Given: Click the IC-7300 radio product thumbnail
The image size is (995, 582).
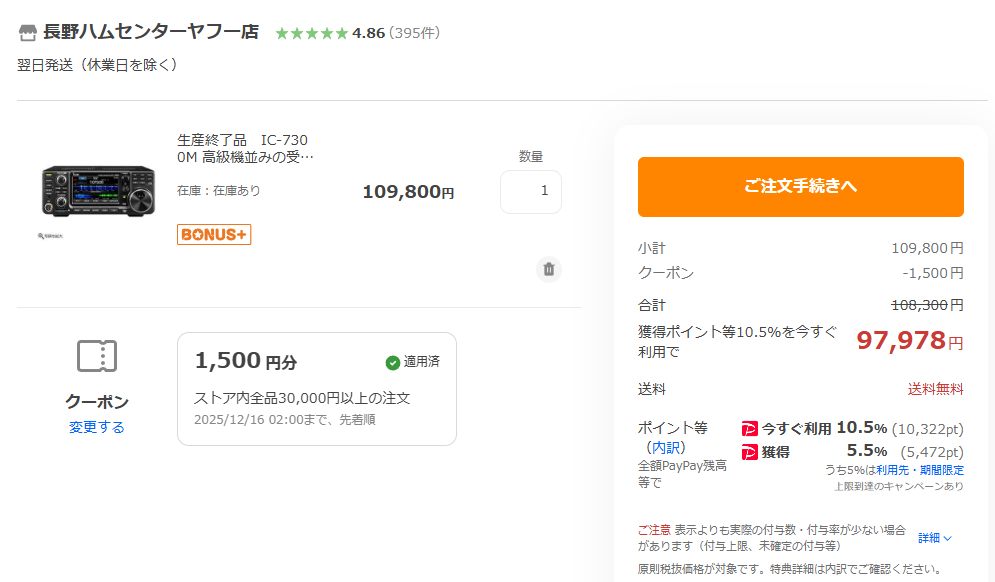Looking at the screenshot, I should tap(98, 191).
